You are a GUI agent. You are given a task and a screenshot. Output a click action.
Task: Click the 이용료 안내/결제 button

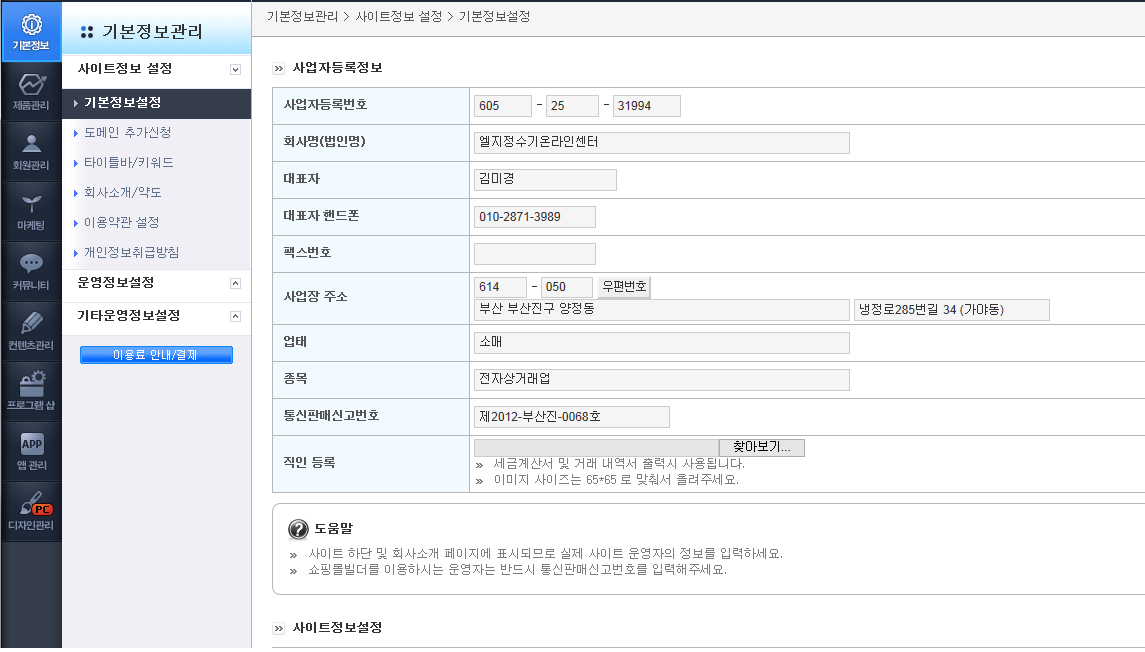tap(156, 355)
